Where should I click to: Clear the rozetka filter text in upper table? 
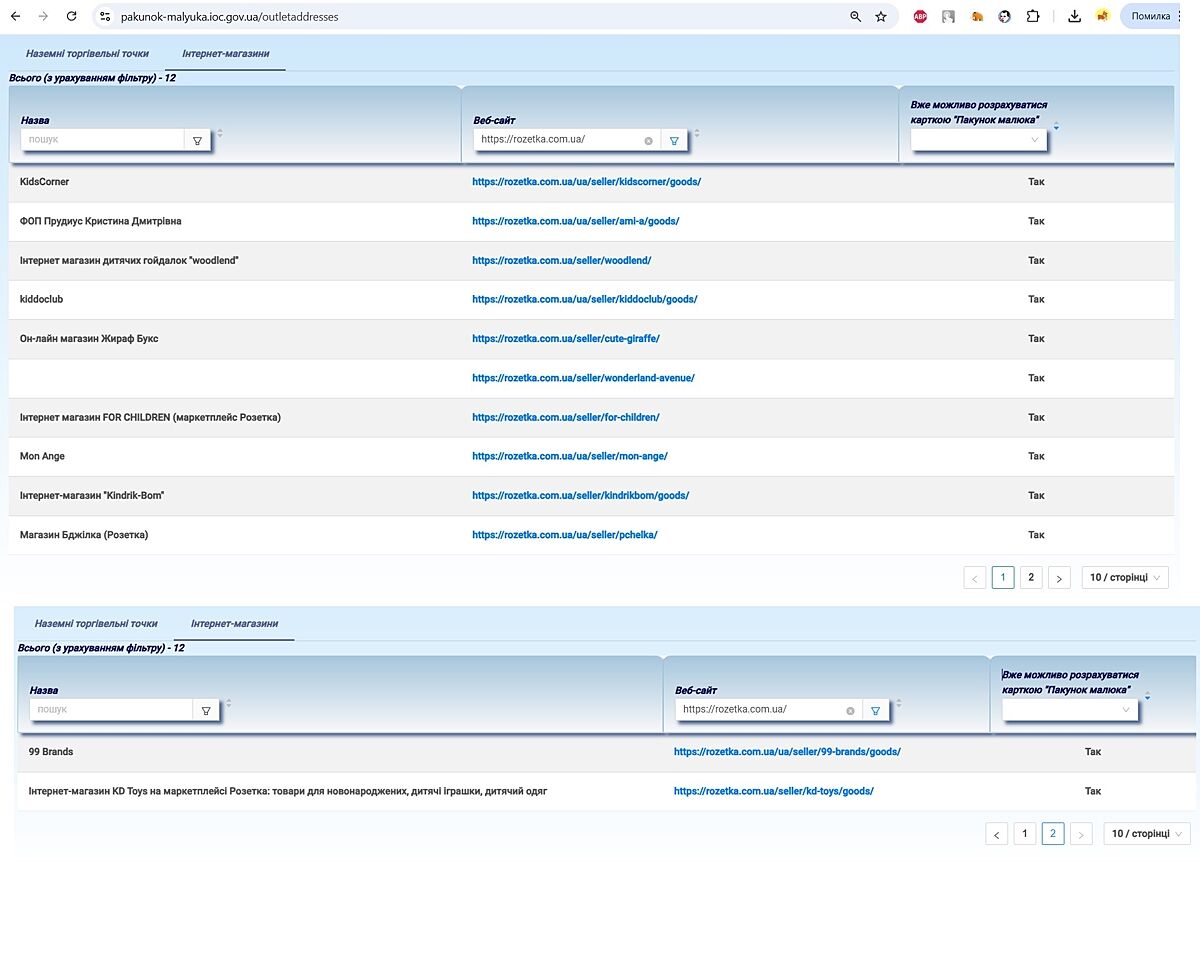point(648,141)
